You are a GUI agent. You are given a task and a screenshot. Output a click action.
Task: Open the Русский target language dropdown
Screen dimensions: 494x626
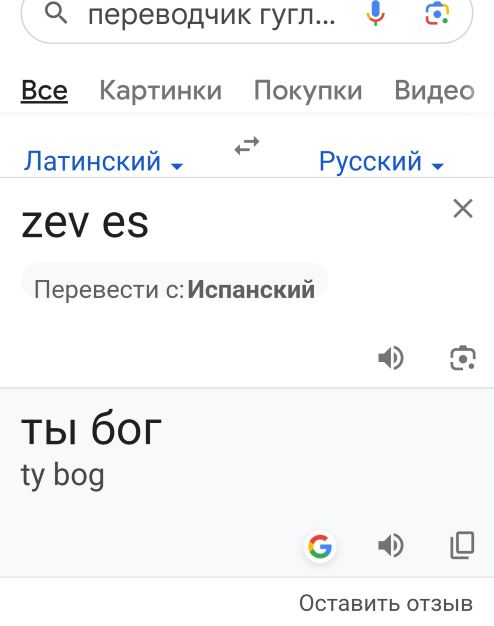coord(381,161)
